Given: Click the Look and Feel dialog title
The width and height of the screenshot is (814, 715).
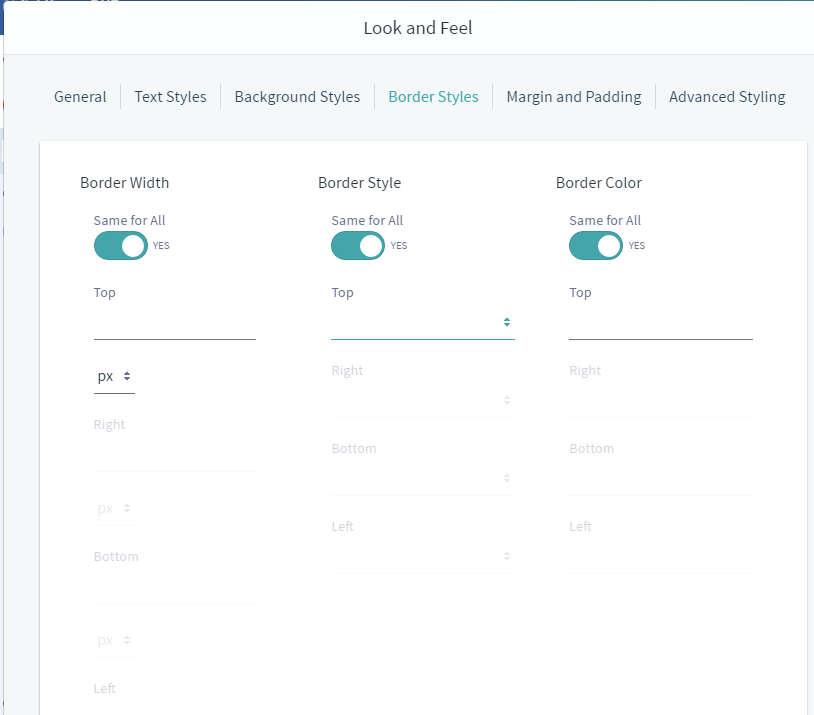Looking at the screenshot, I should coord(418,28).
